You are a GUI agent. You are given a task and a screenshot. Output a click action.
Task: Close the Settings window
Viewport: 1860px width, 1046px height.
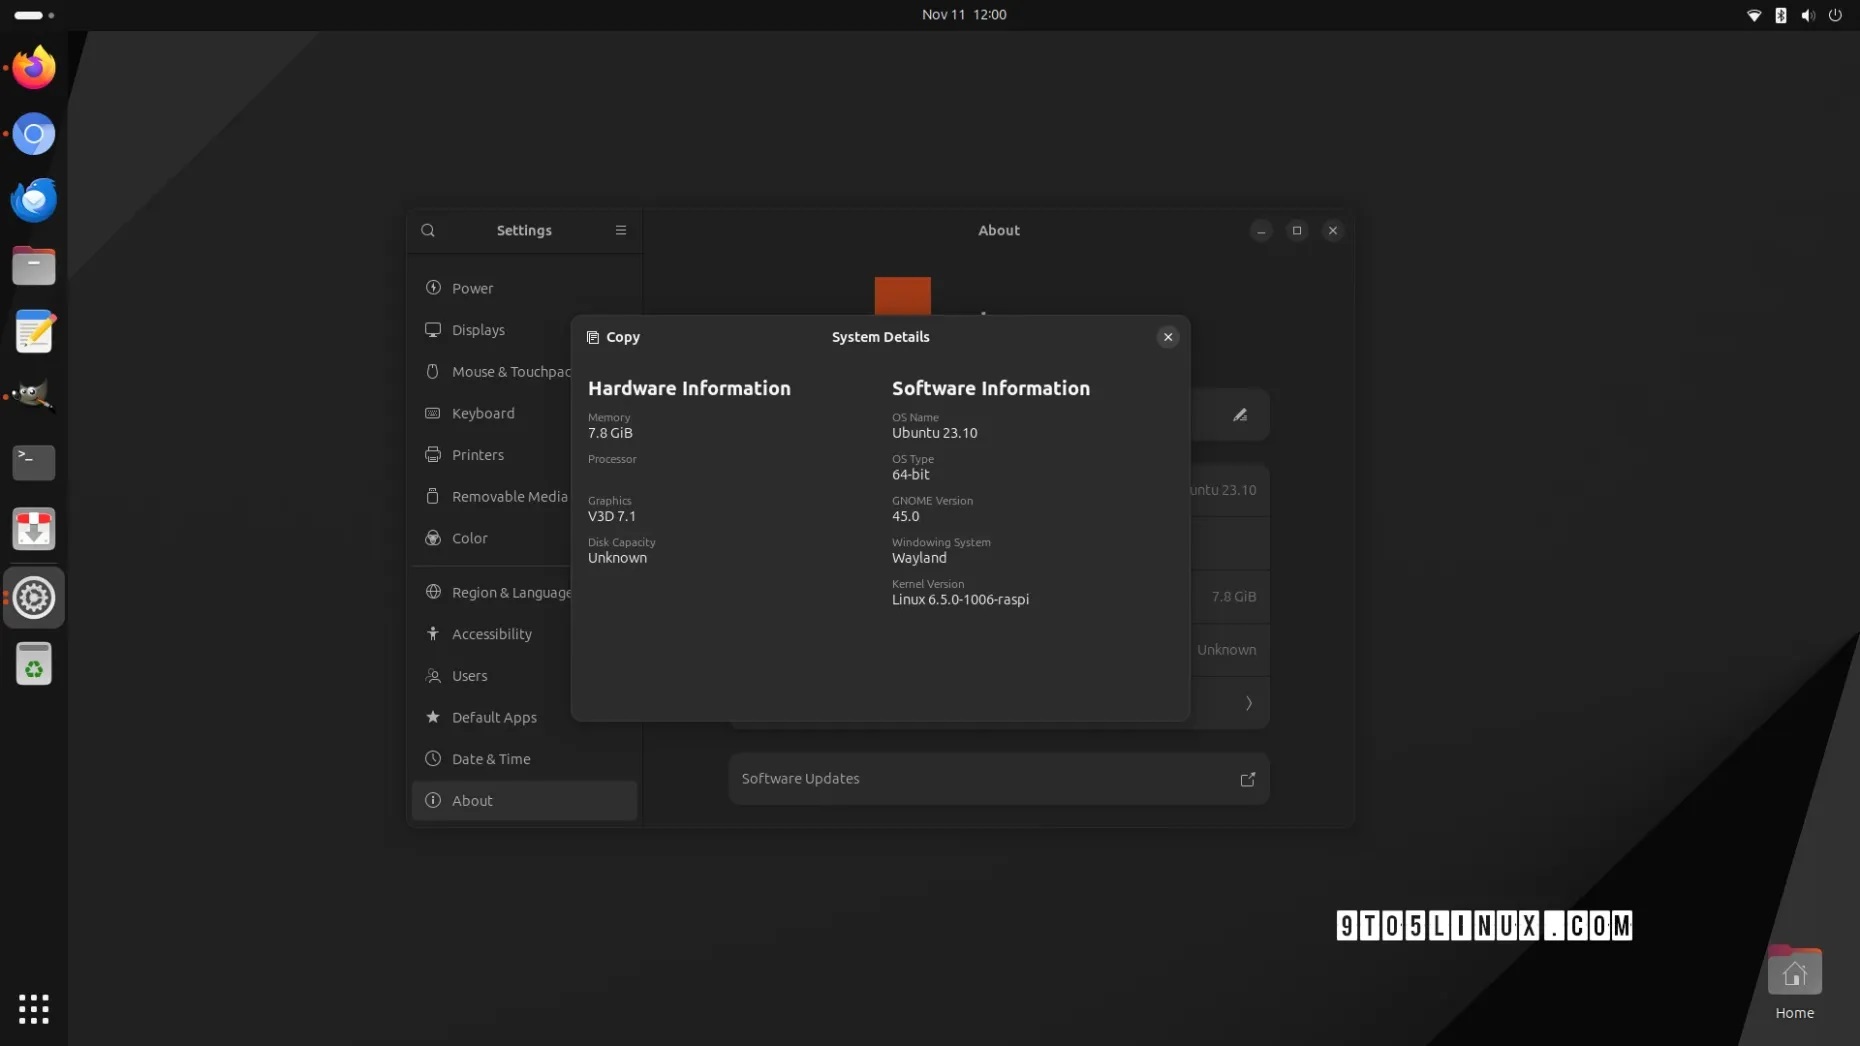pyautogui.click(x=1333, y=231)
